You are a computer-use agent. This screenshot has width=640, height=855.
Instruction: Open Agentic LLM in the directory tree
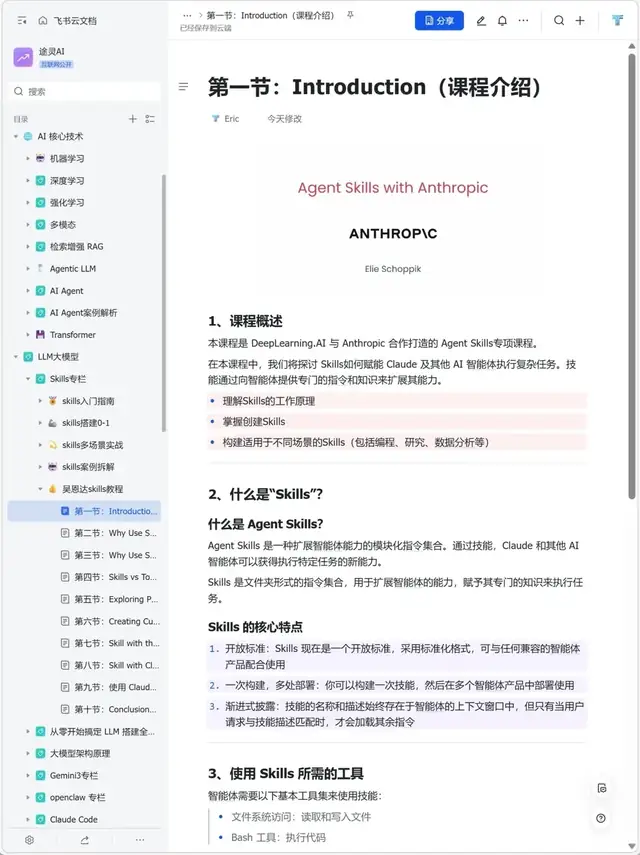73,269
